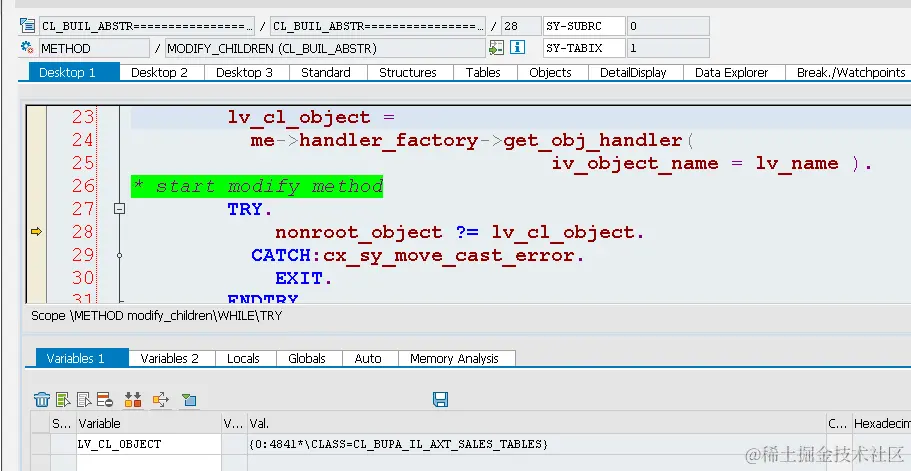Click the gray list icon in variables toolbar
The width and height of the screenshot is (911, 471).
tap(84, 400)
